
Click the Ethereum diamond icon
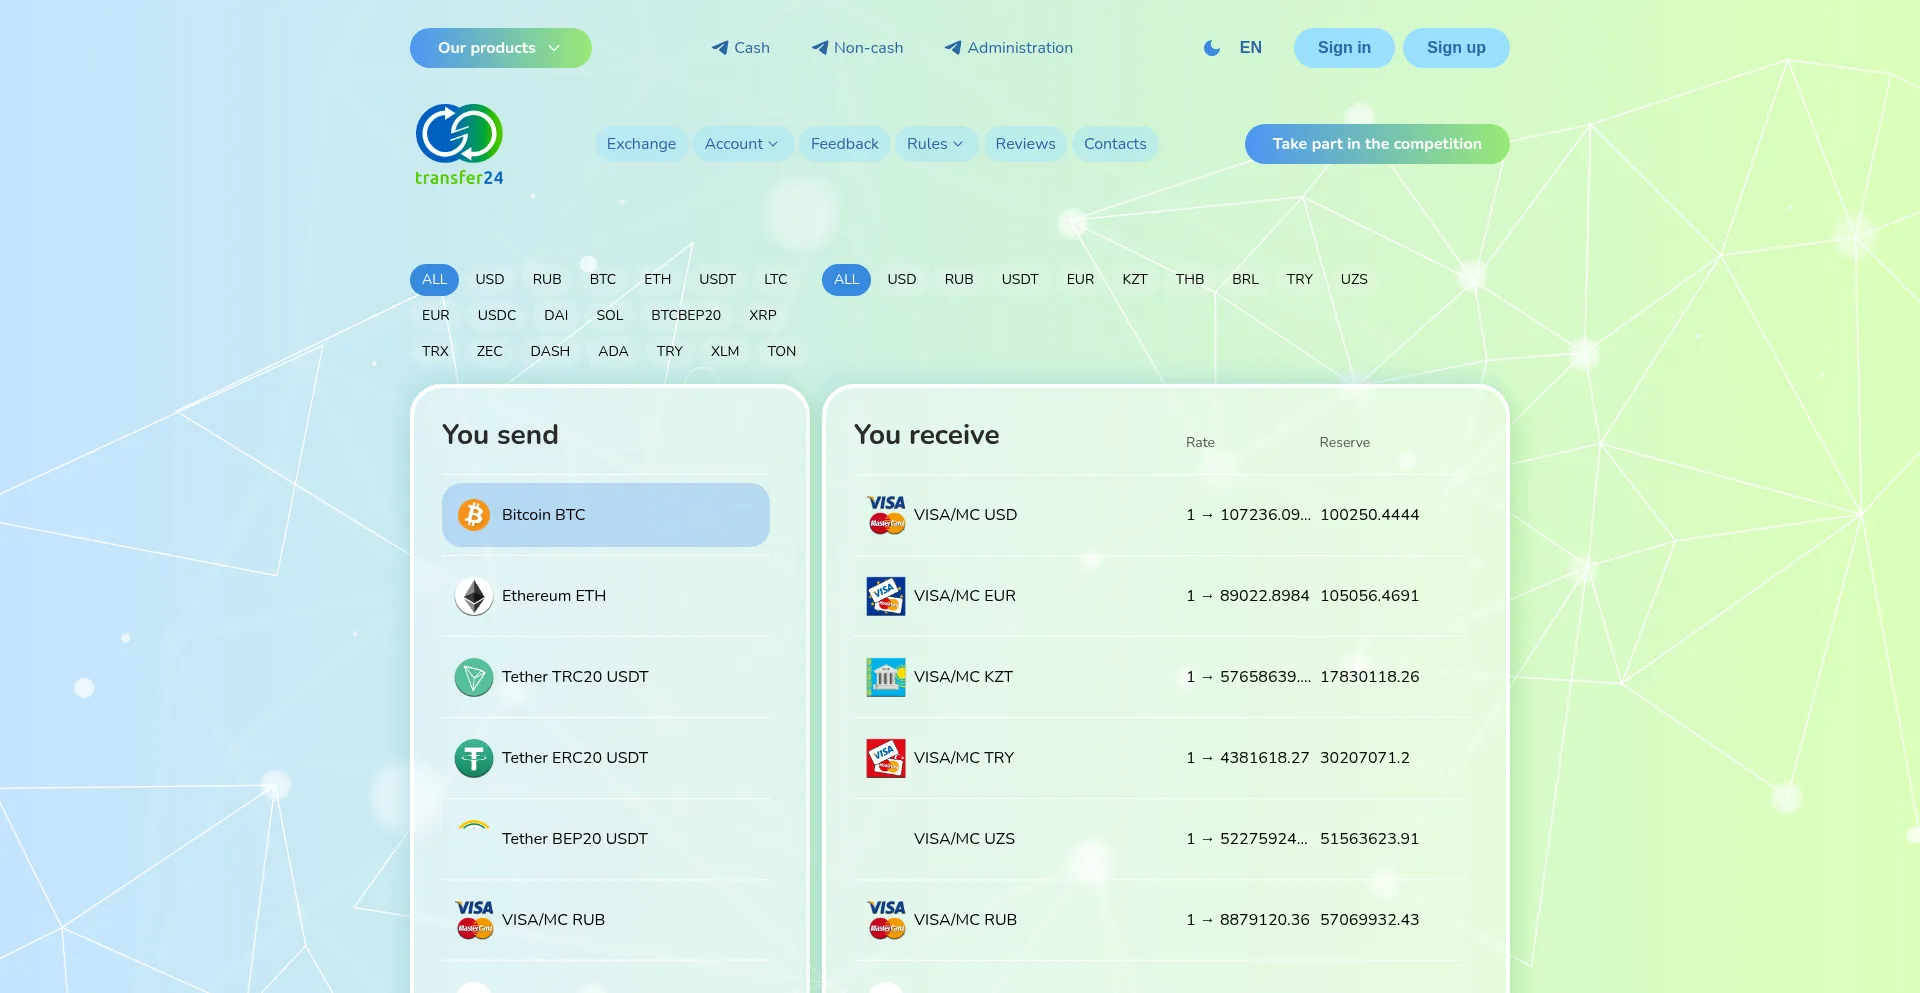(x=474, y=596)
